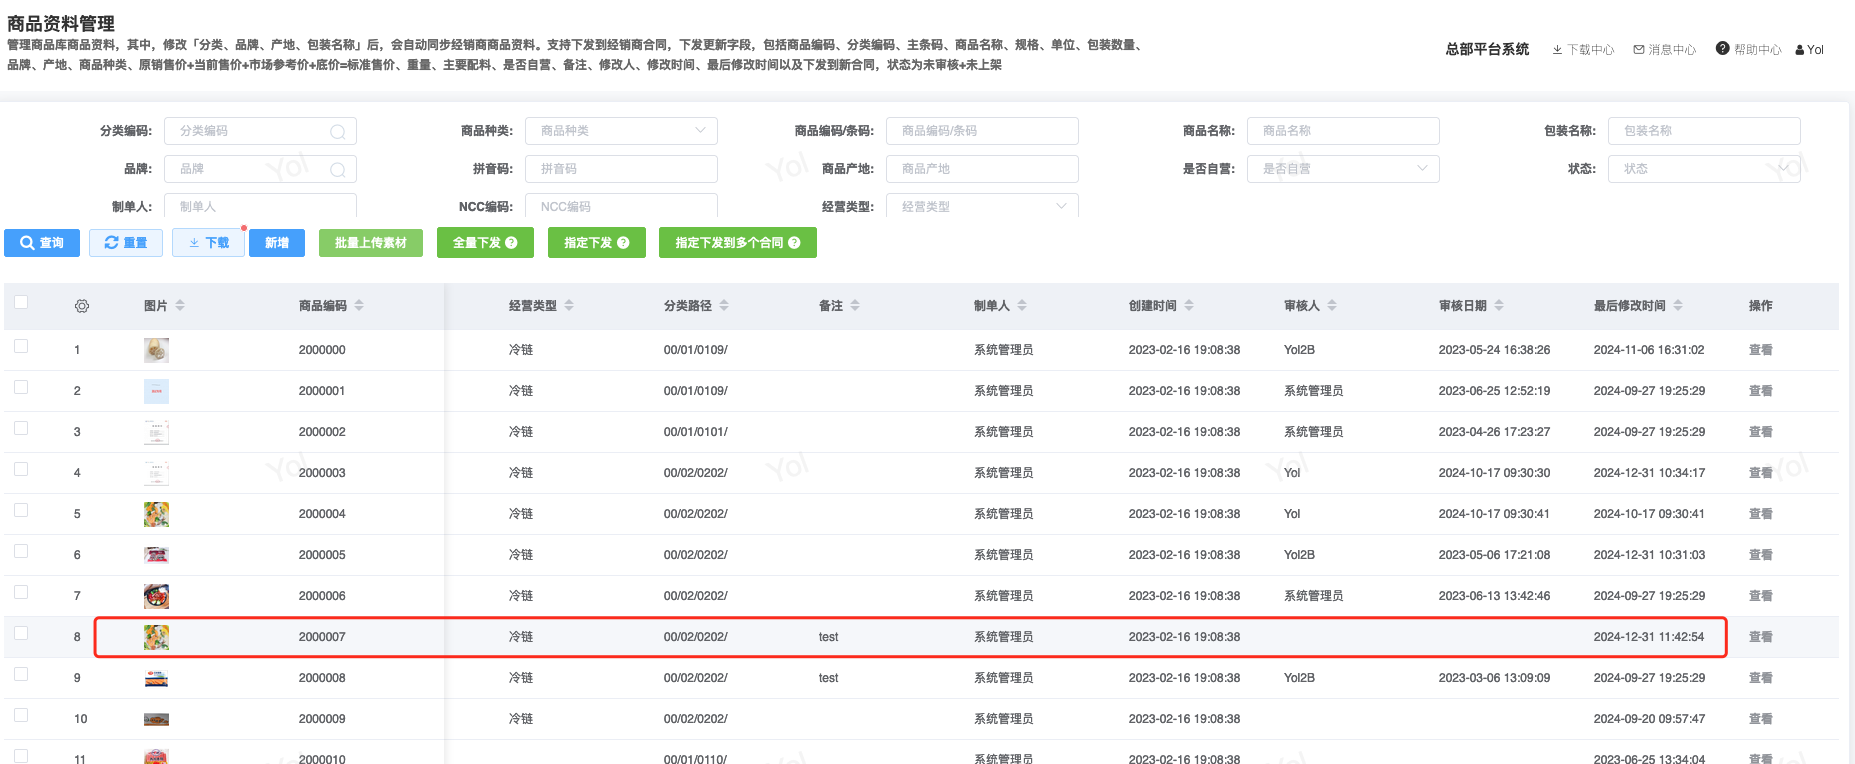Click product thumbnail for item 2000004
The width and height of the screenshot is (1855, 764).
tap(156, 514)
